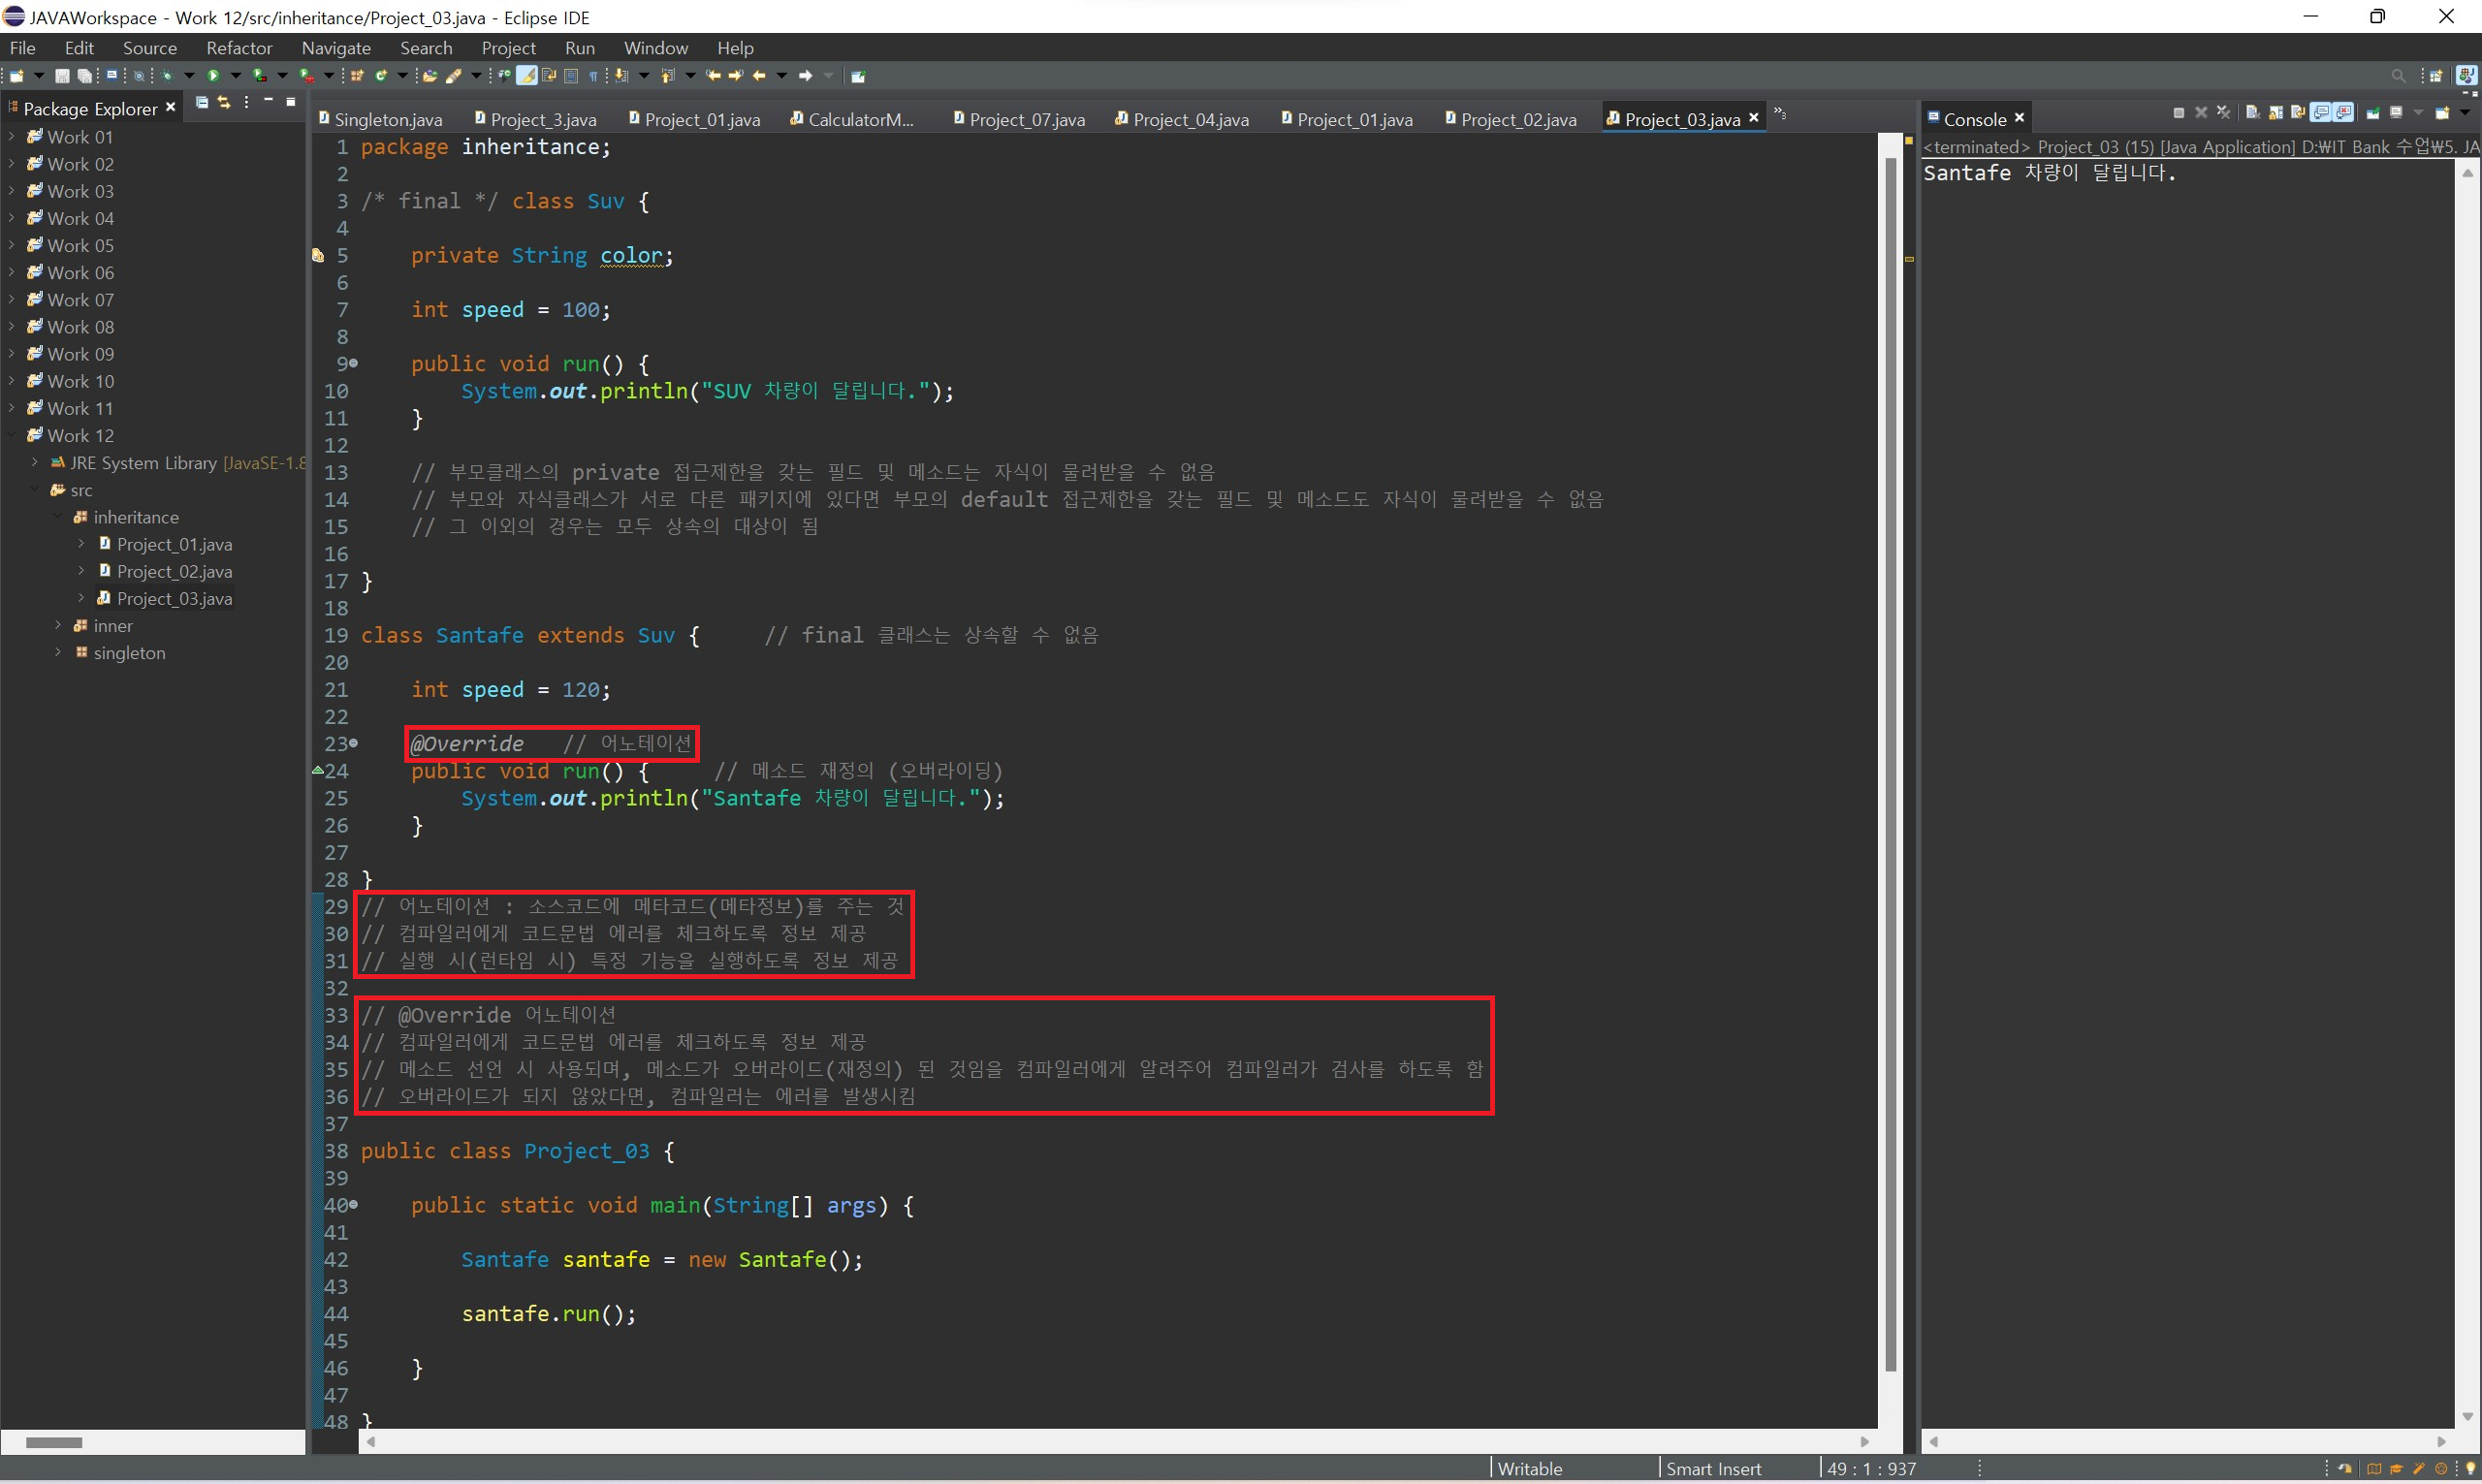Click the editor vertical scrollbar

point(1890,760)
